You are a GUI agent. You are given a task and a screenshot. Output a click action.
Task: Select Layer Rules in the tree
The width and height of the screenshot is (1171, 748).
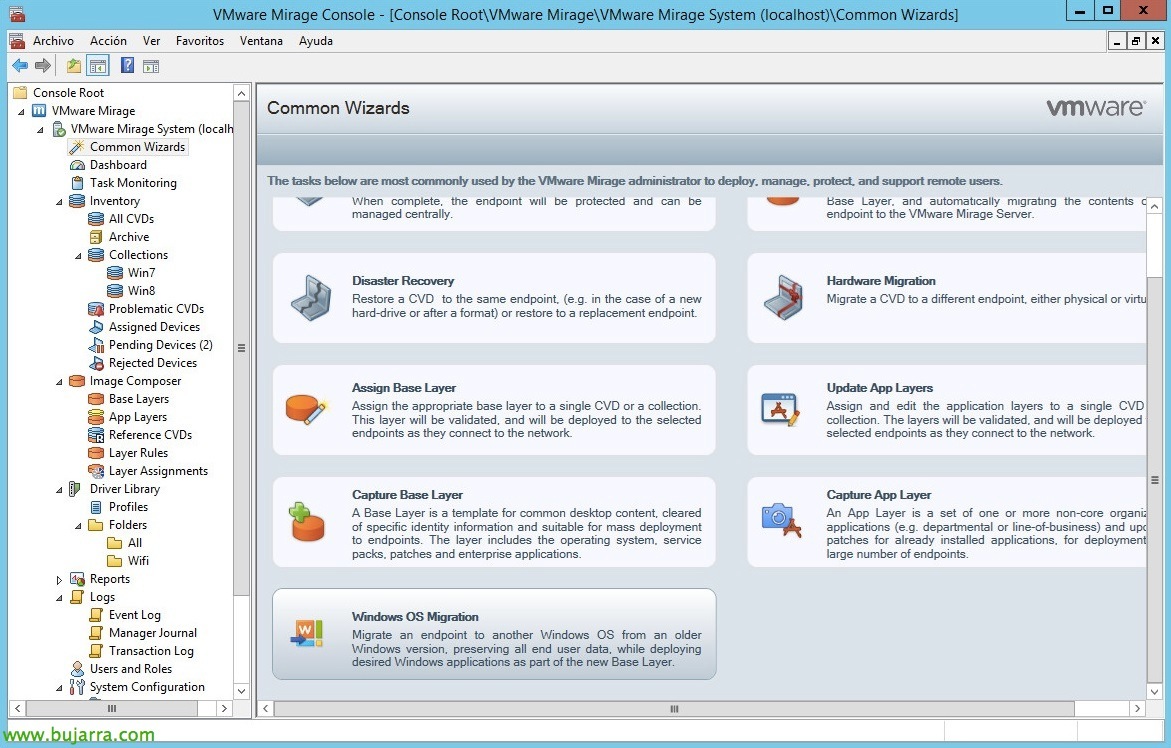(x=138, y=452)
